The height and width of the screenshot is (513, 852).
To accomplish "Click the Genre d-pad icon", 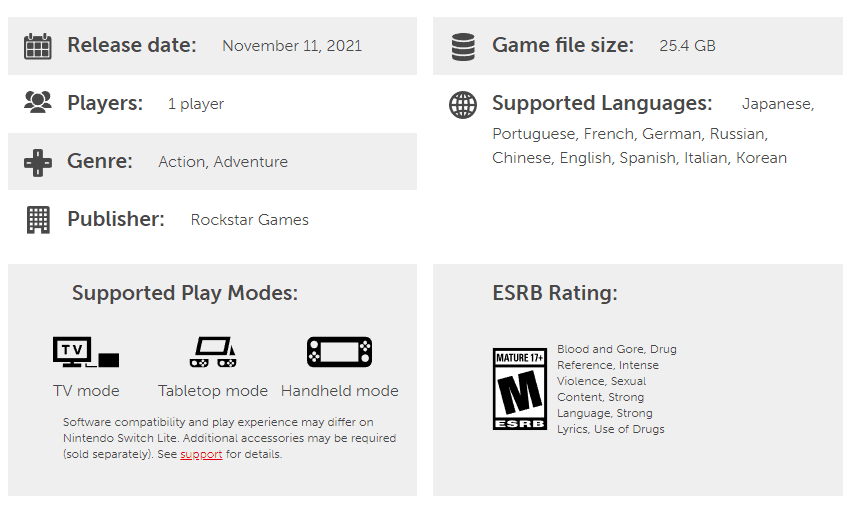I will 38,162.
